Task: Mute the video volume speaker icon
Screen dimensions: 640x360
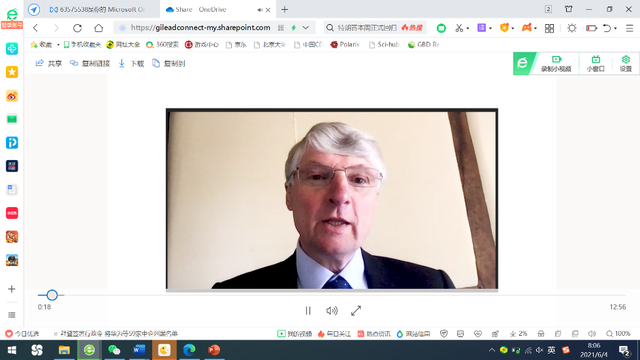Action: tap(332, 311)
